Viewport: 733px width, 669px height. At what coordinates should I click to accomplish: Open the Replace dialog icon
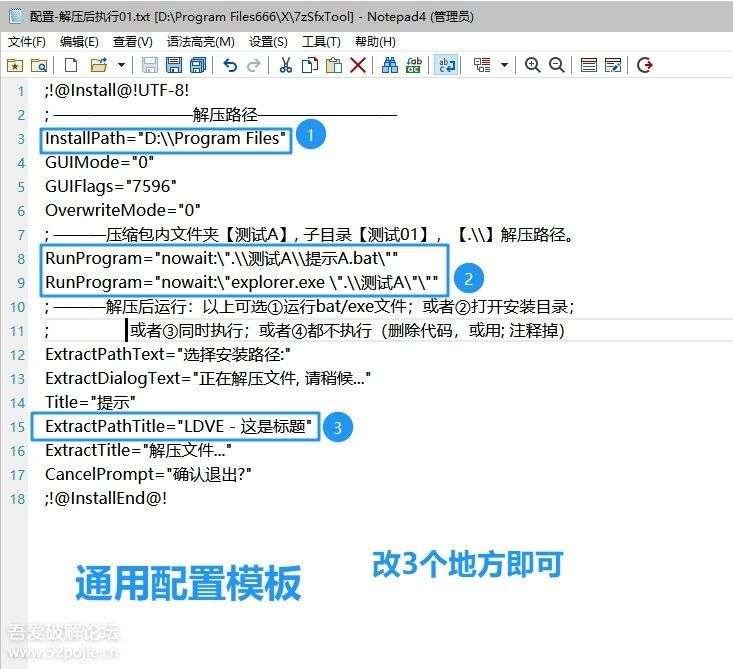[x=414, y=65]
